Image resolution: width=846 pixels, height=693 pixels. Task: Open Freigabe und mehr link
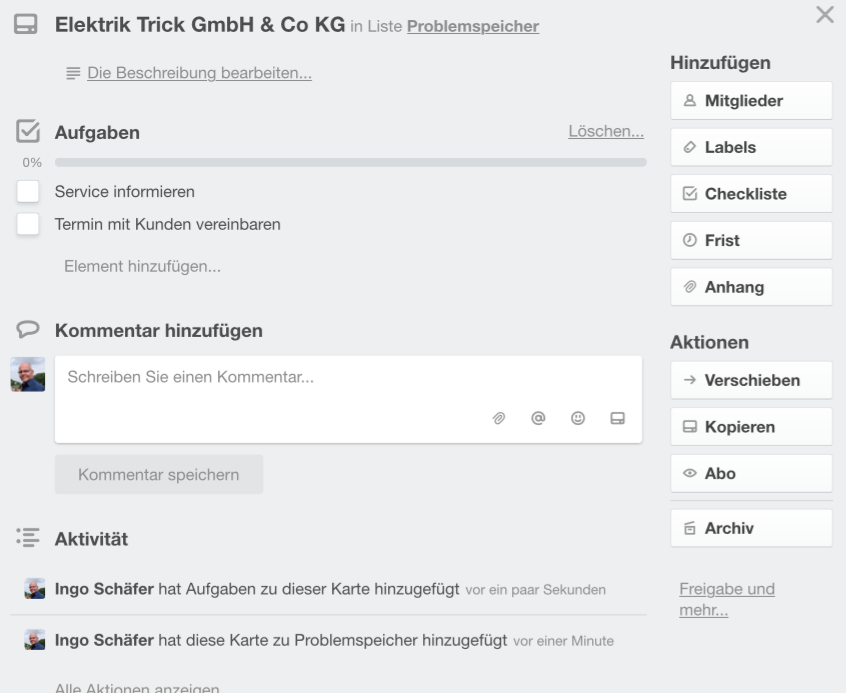pyautogui.click(x=727, y=599)
